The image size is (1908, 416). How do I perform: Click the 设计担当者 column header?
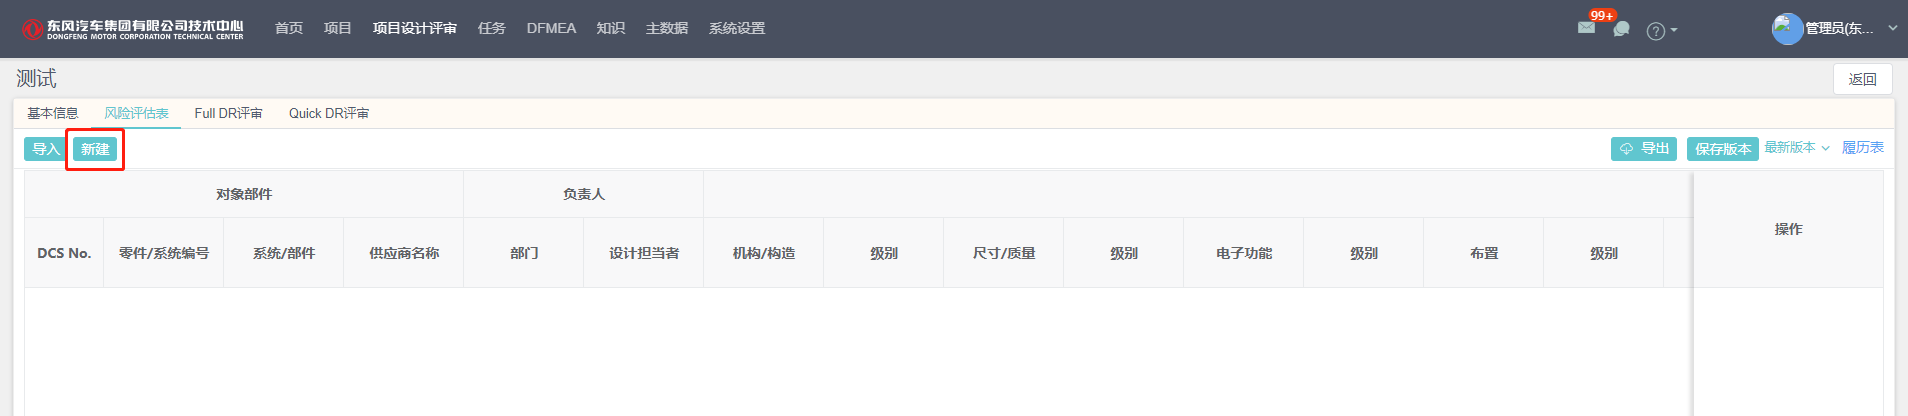click(644, 253)
